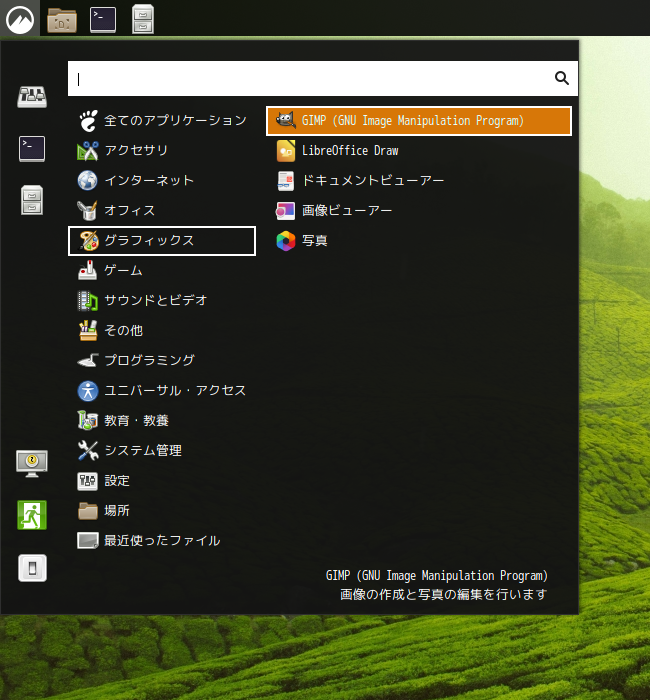
Task: Open file cabinet icon in top panel
Action: [x=143, y=20]
